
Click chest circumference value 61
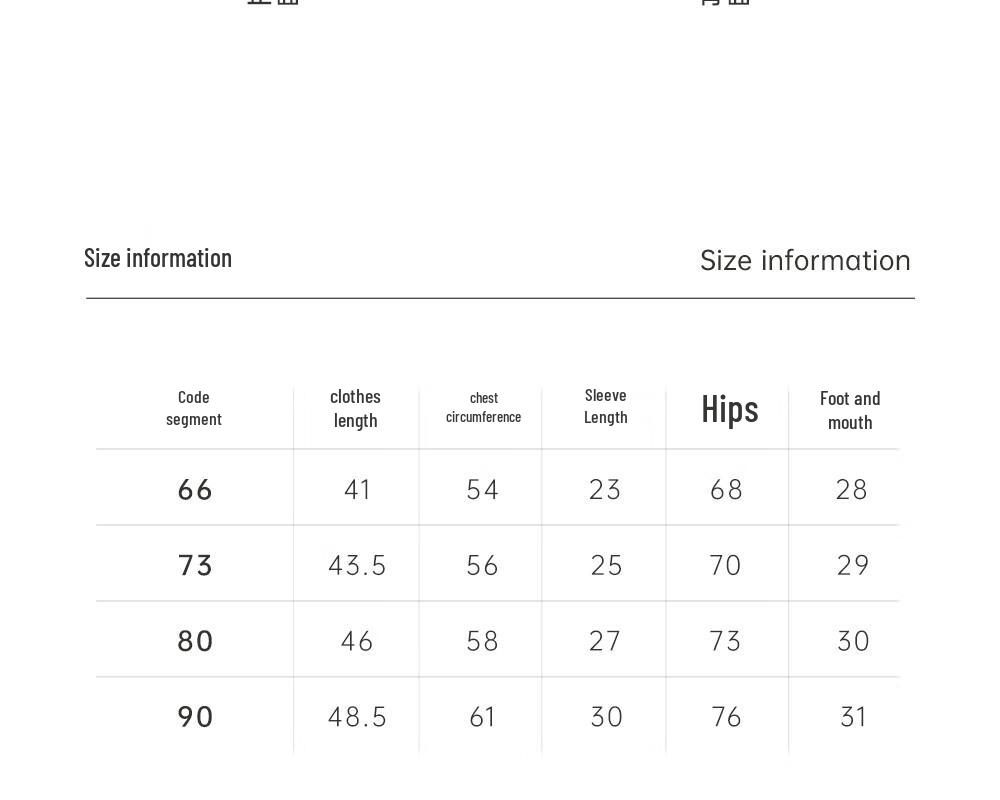[x=482, y=717]
